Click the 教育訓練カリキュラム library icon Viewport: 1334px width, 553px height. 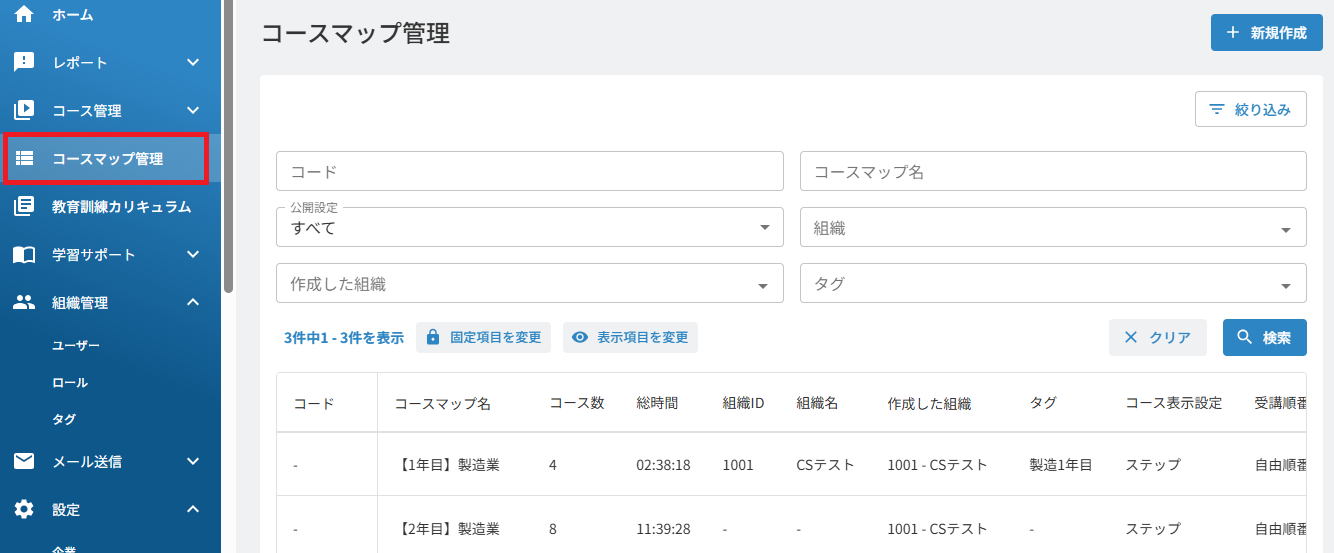[24, 206]
